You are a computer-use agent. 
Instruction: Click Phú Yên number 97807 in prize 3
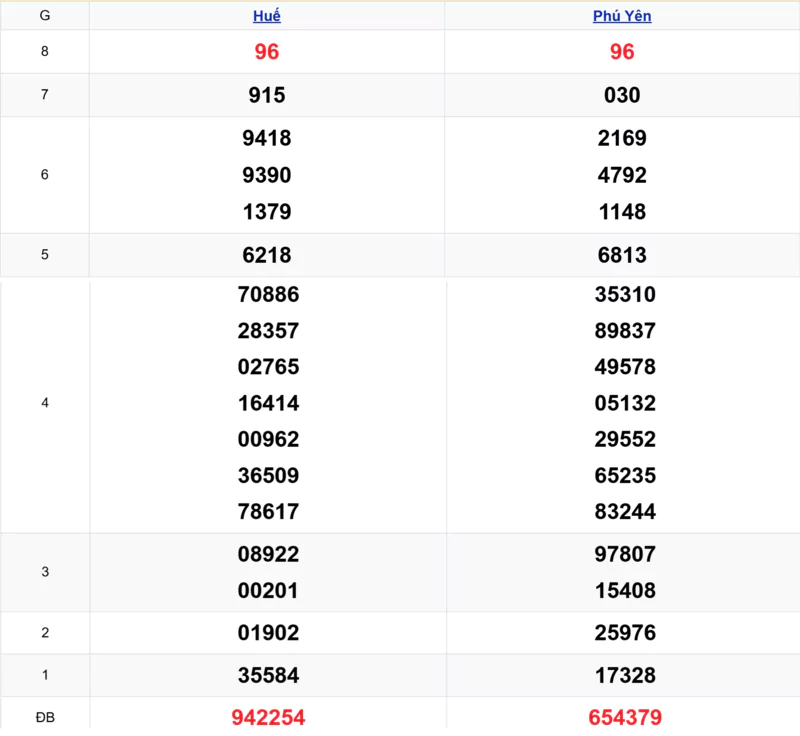(626, 554)
